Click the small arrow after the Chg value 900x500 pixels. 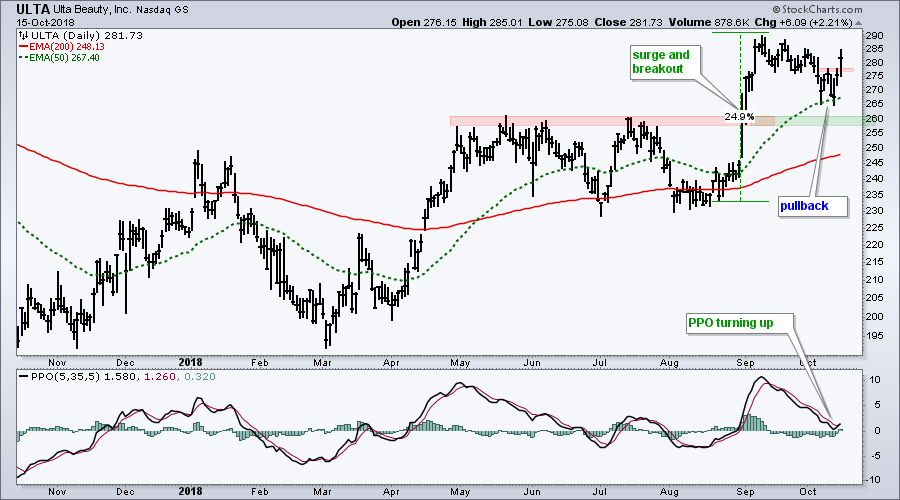(x=859, y=24)
